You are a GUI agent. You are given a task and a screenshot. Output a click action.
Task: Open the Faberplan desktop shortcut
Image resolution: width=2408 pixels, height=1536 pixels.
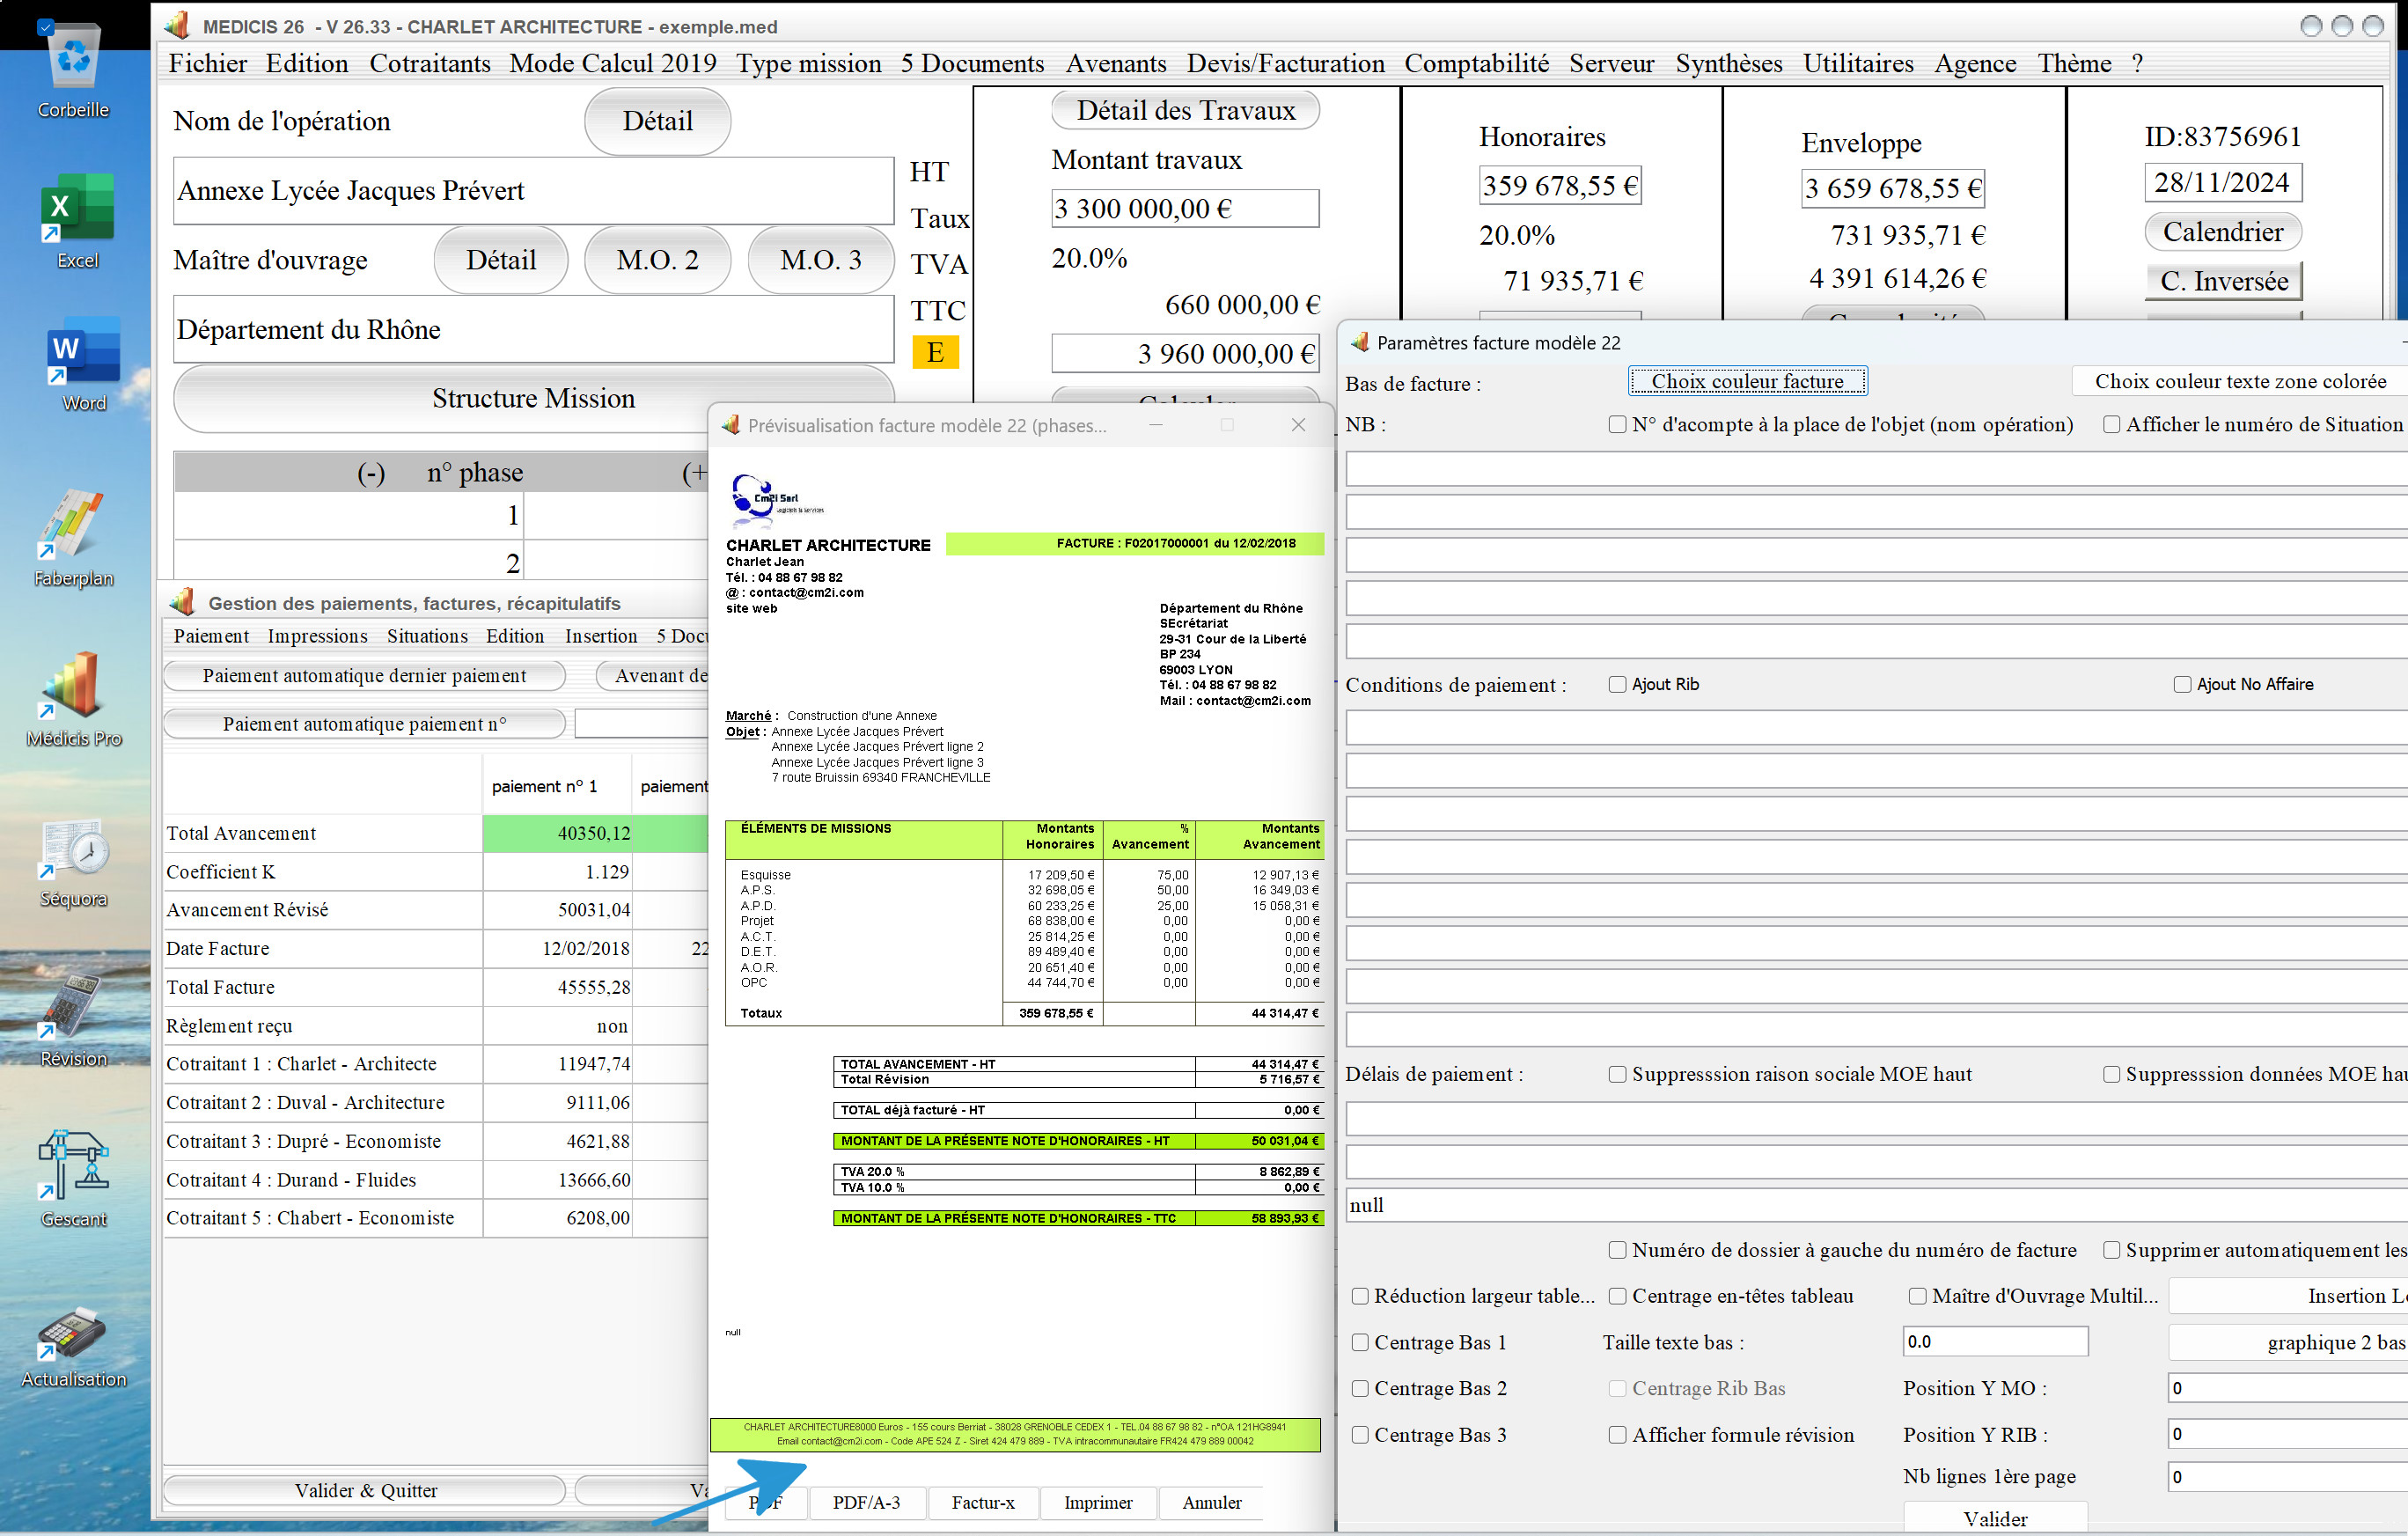coord(73,538)
